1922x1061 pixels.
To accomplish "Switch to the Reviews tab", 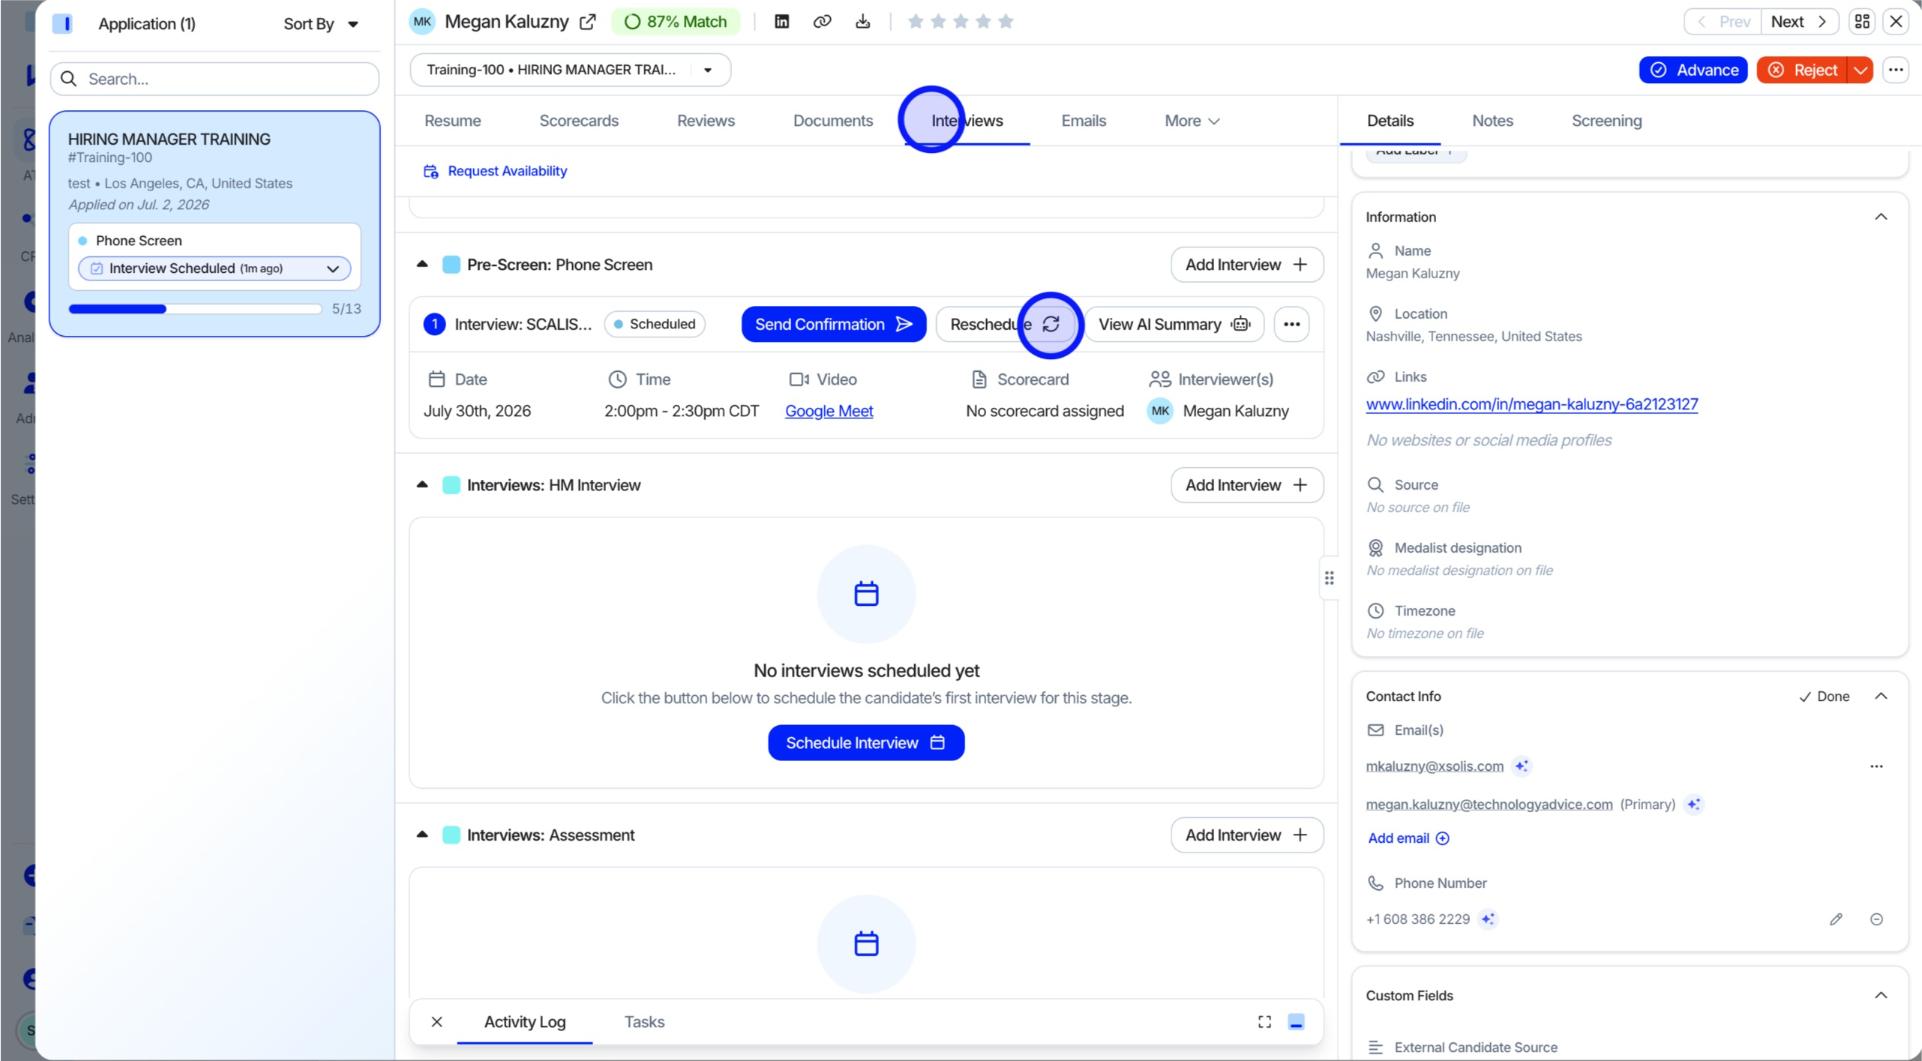I will [x=706, y=121].
